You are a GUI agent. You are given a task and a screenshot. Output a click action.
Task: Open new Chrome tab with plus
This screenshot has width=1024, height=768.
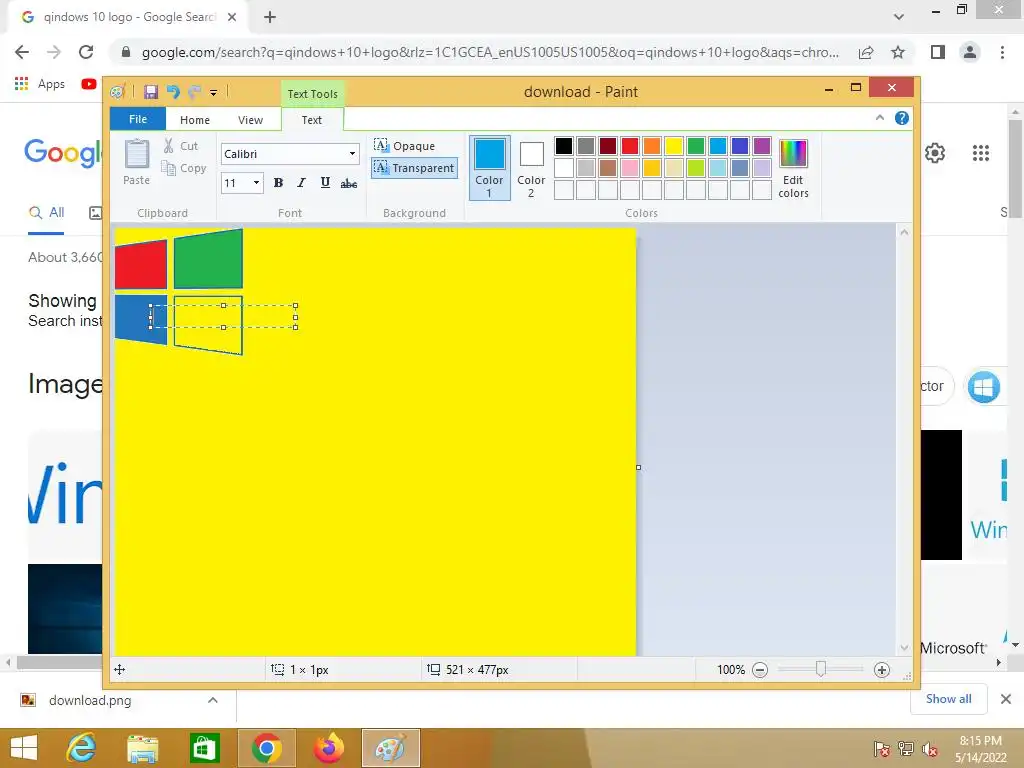270,17
